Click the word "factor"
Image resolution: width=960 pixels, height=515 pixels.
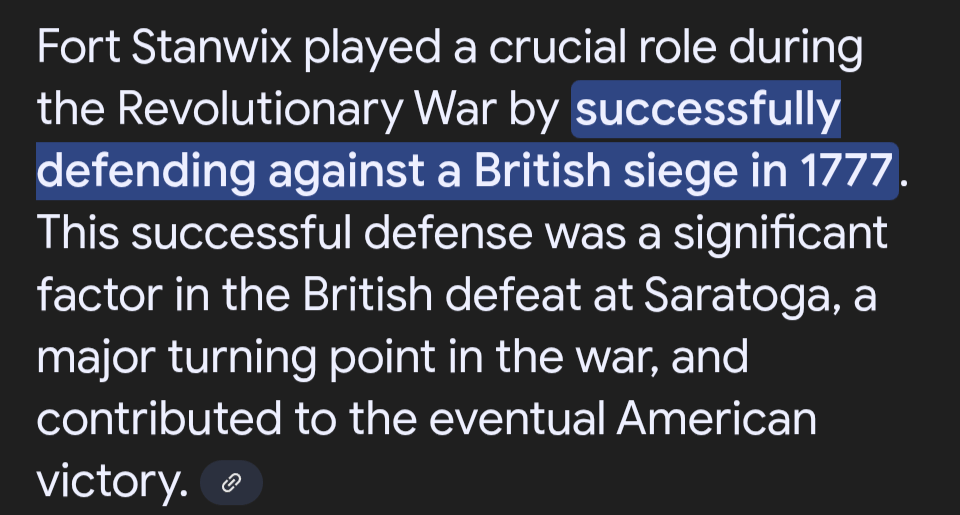(x=94, y=297)
